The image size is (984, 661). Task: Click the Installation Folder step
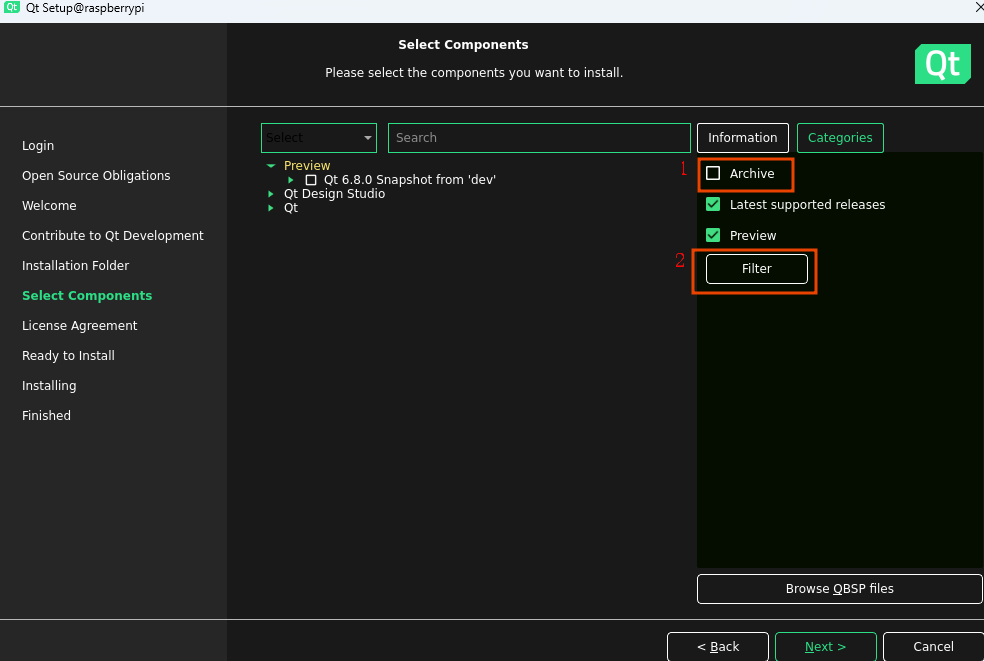click(75, 266)
